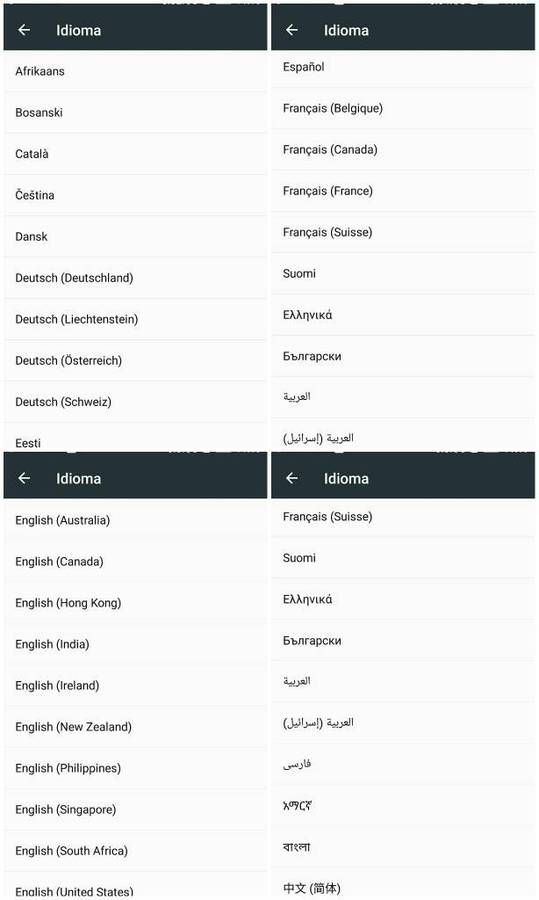Select Deutsch (Österreich) language
The width and height of the screenshot is (539, 900).
point(135,360)
